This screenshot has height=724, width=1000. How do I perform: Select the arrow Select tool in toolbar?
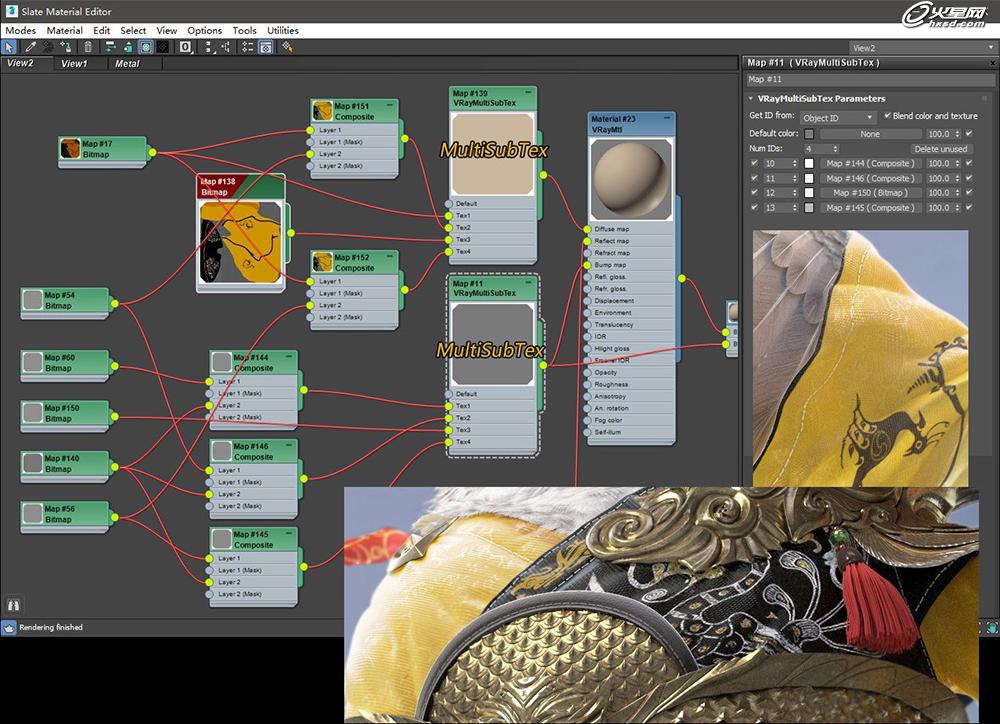(x=9, y=47)
